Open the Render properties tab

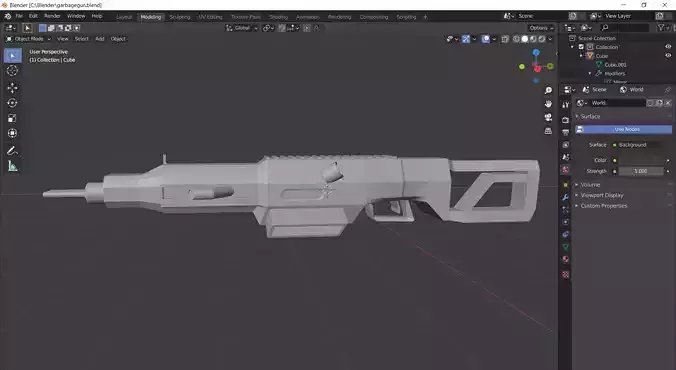[x=566, y=120]
